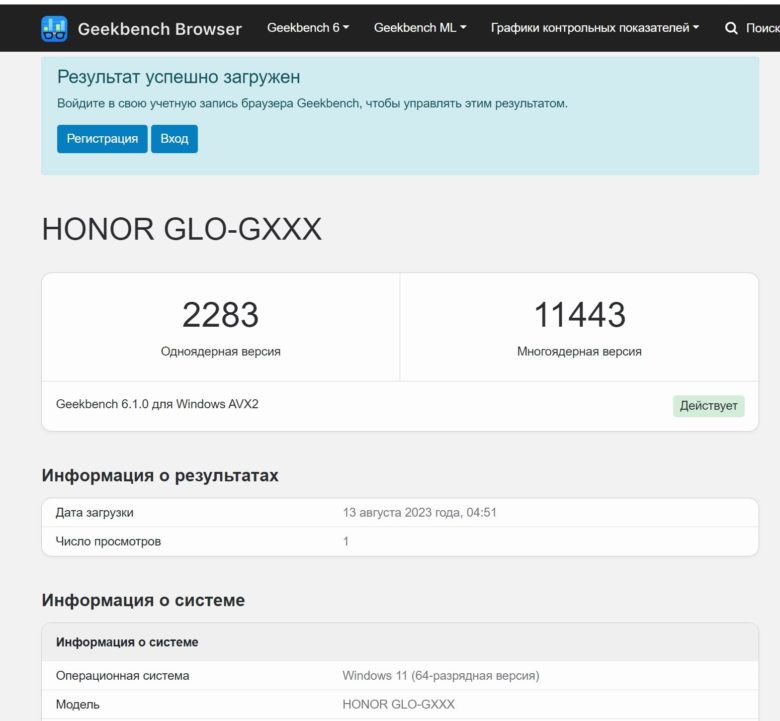Click the Одноядерная версия label
The height and width of the screenshot is (721, 780).
pos(220,351)
